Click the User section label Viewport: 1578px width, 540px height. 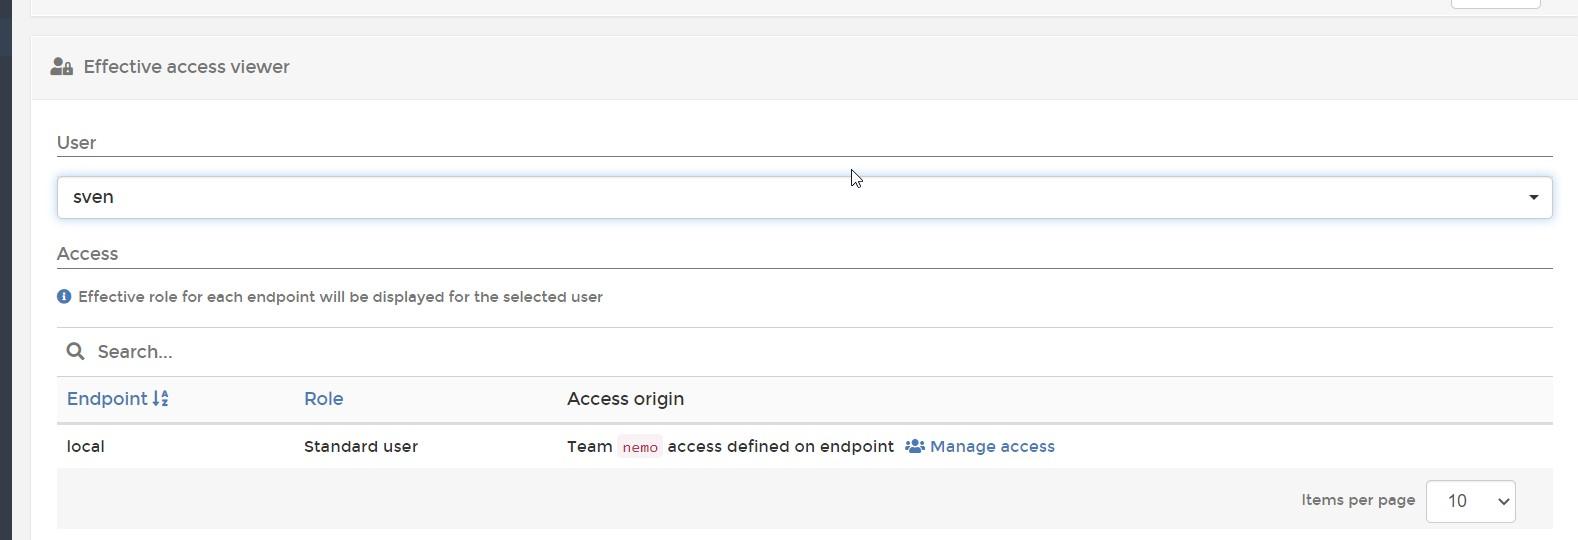[76, 143]
